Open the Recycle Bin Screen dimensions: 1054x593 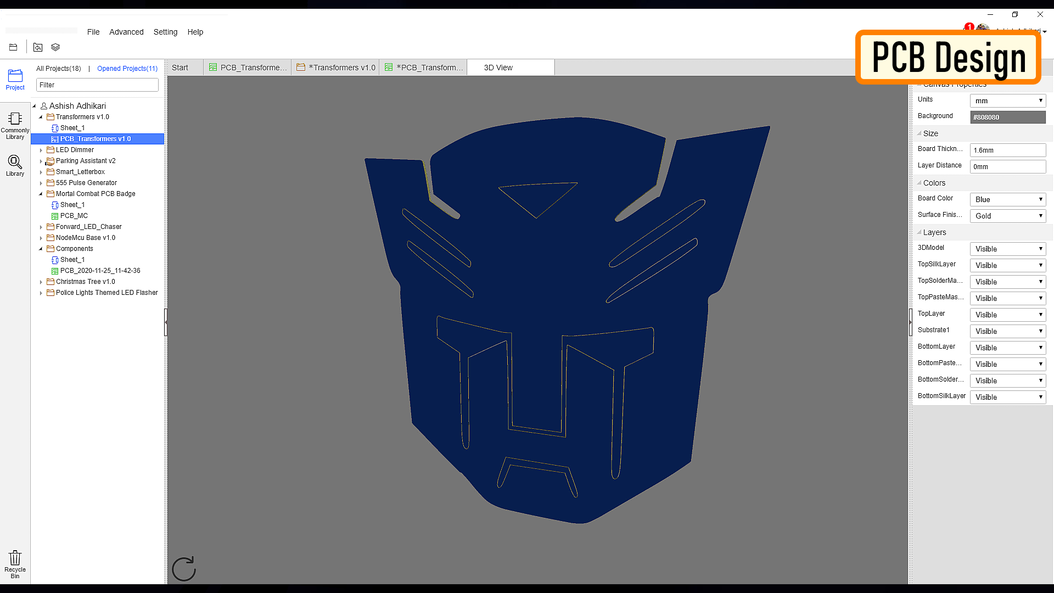[15, 564]
